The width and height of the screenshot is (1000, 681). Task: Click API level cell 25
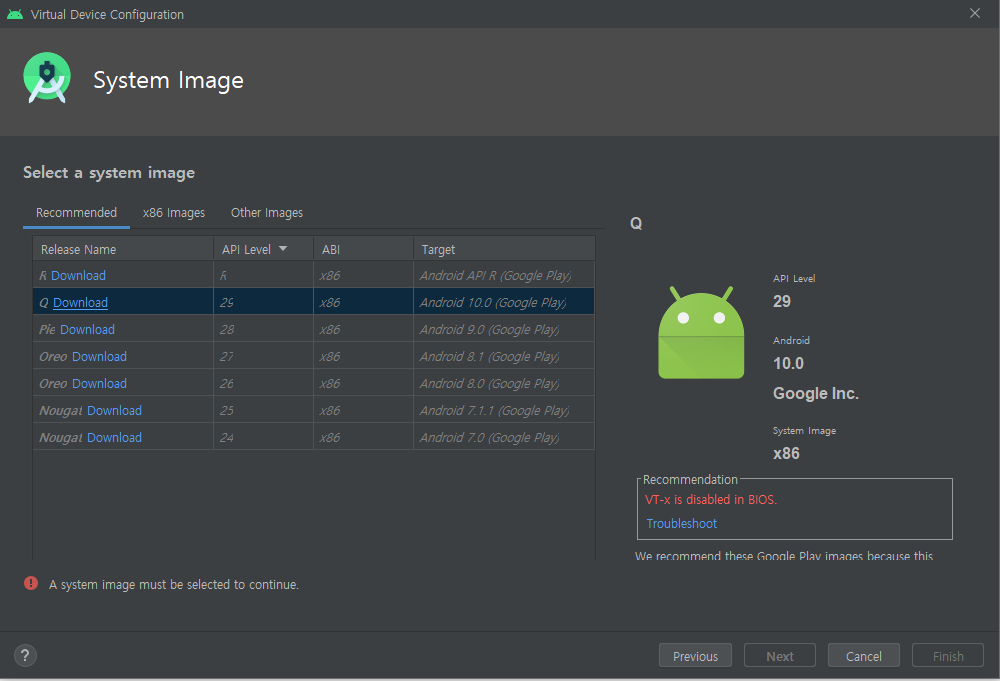263,411
